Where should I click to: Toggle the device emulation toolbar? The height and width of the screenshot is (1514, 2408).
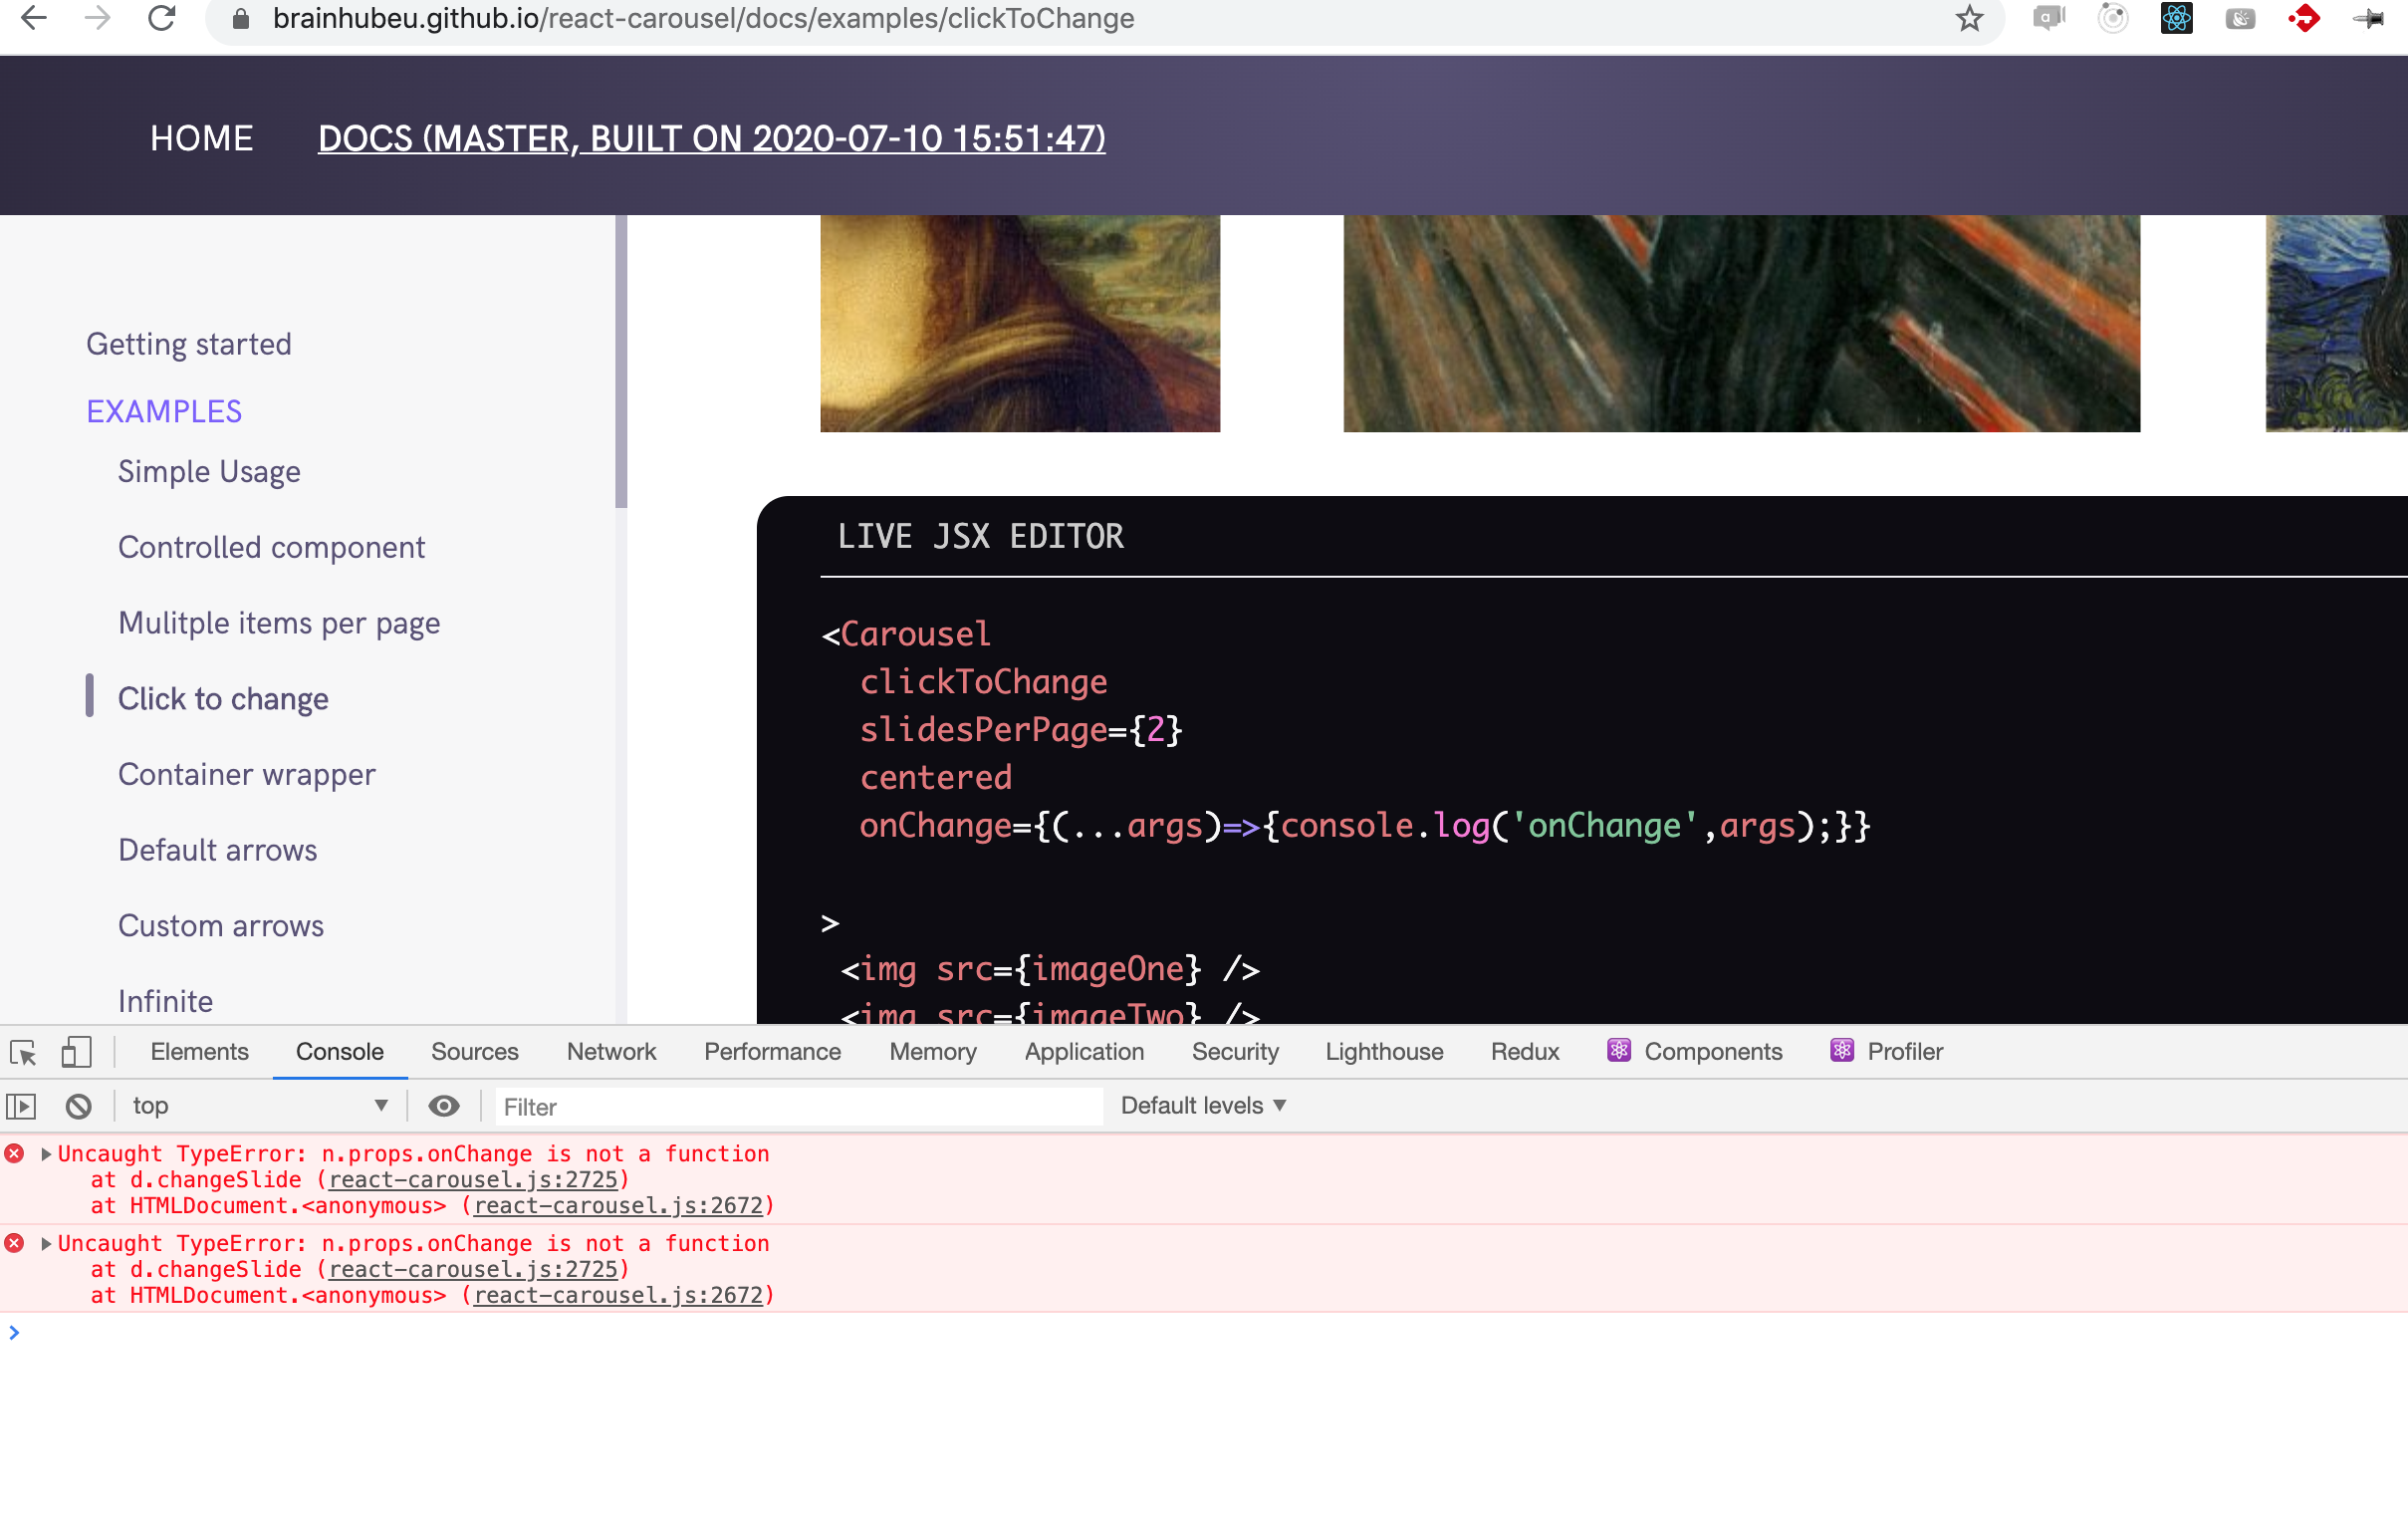[75, 1052]
